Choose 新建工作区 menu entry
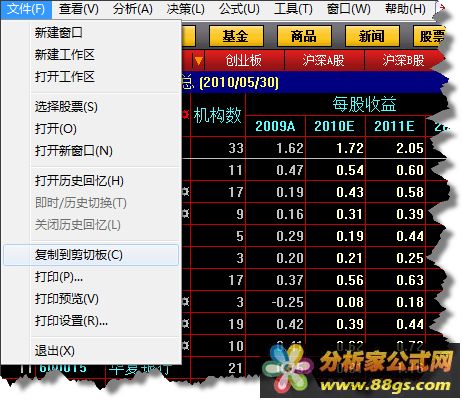The image size is (462, 400). point(91,55)
